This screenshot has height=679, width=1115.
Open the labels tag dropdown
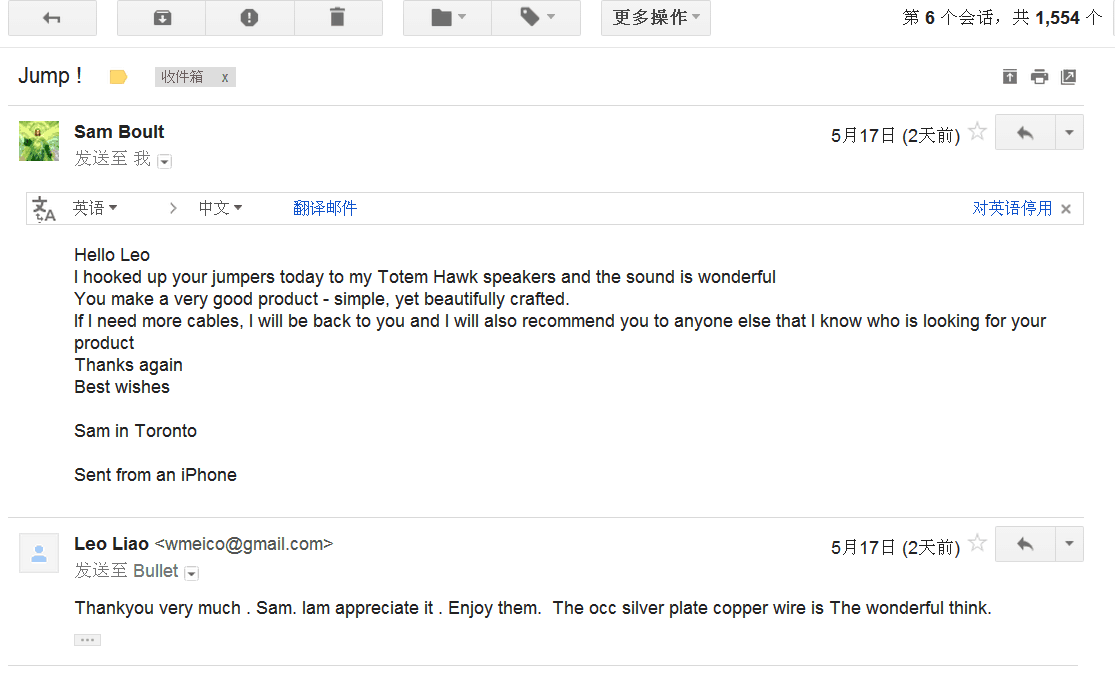click(x=536, y=18)
